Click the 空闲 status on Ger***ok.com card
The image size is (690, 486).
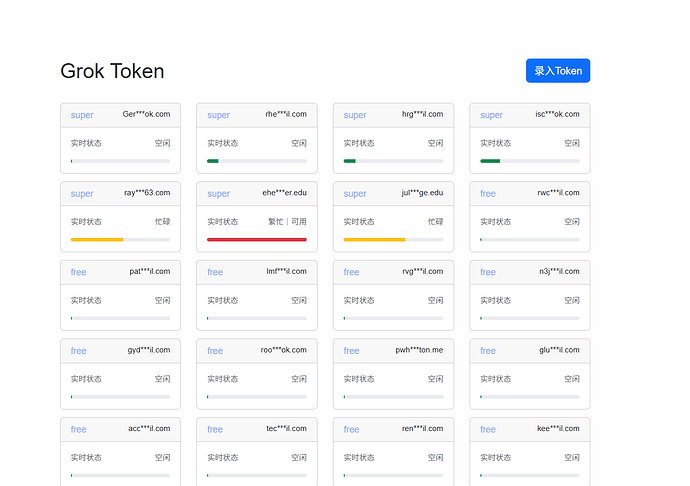[162, 143]
